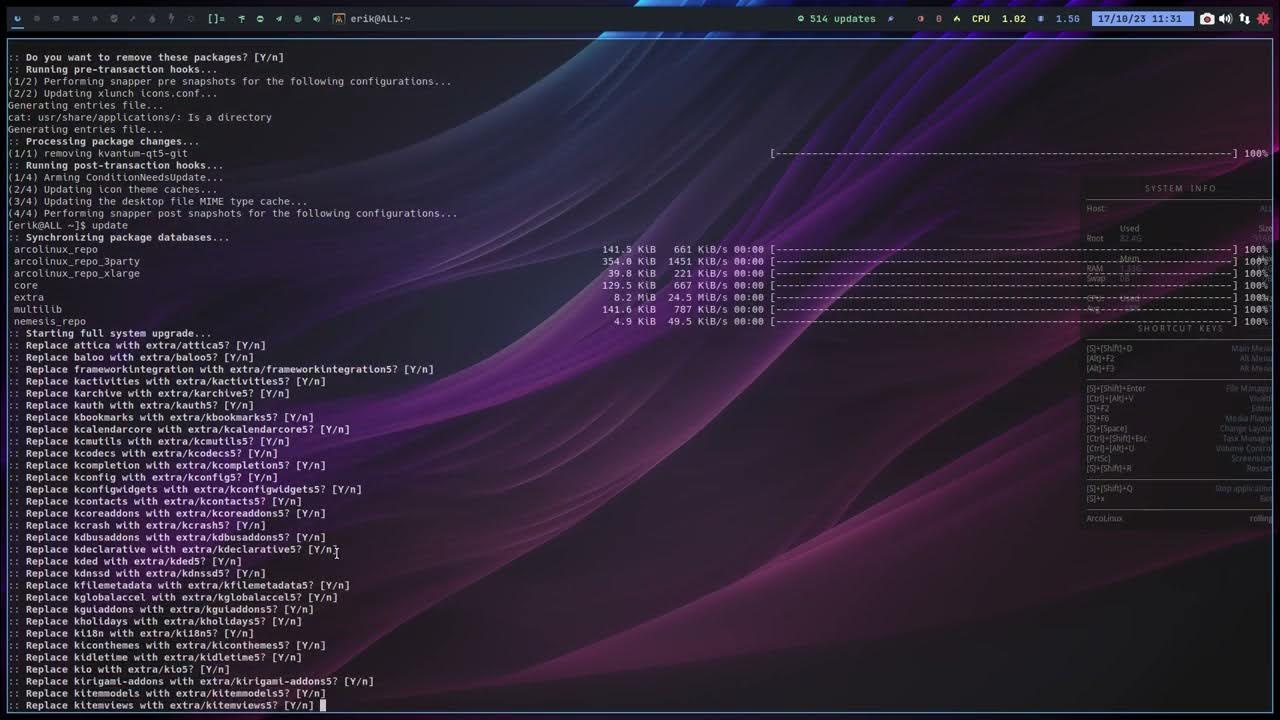Viewport: 1280px width, 720px height.
Task: Click the pin icon after updates count
Action: coord(891,18)
